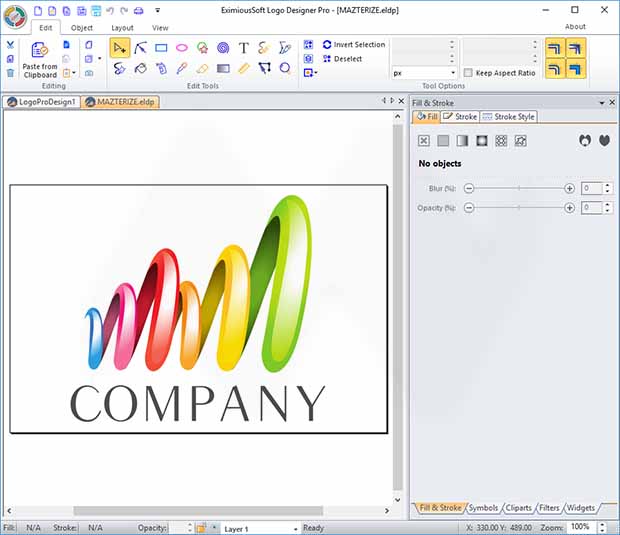The width and height of the screenshot is (620, 535).
Task: Select the Measure ruler tool
Action: pyautogui.click(x=244, y=68)
